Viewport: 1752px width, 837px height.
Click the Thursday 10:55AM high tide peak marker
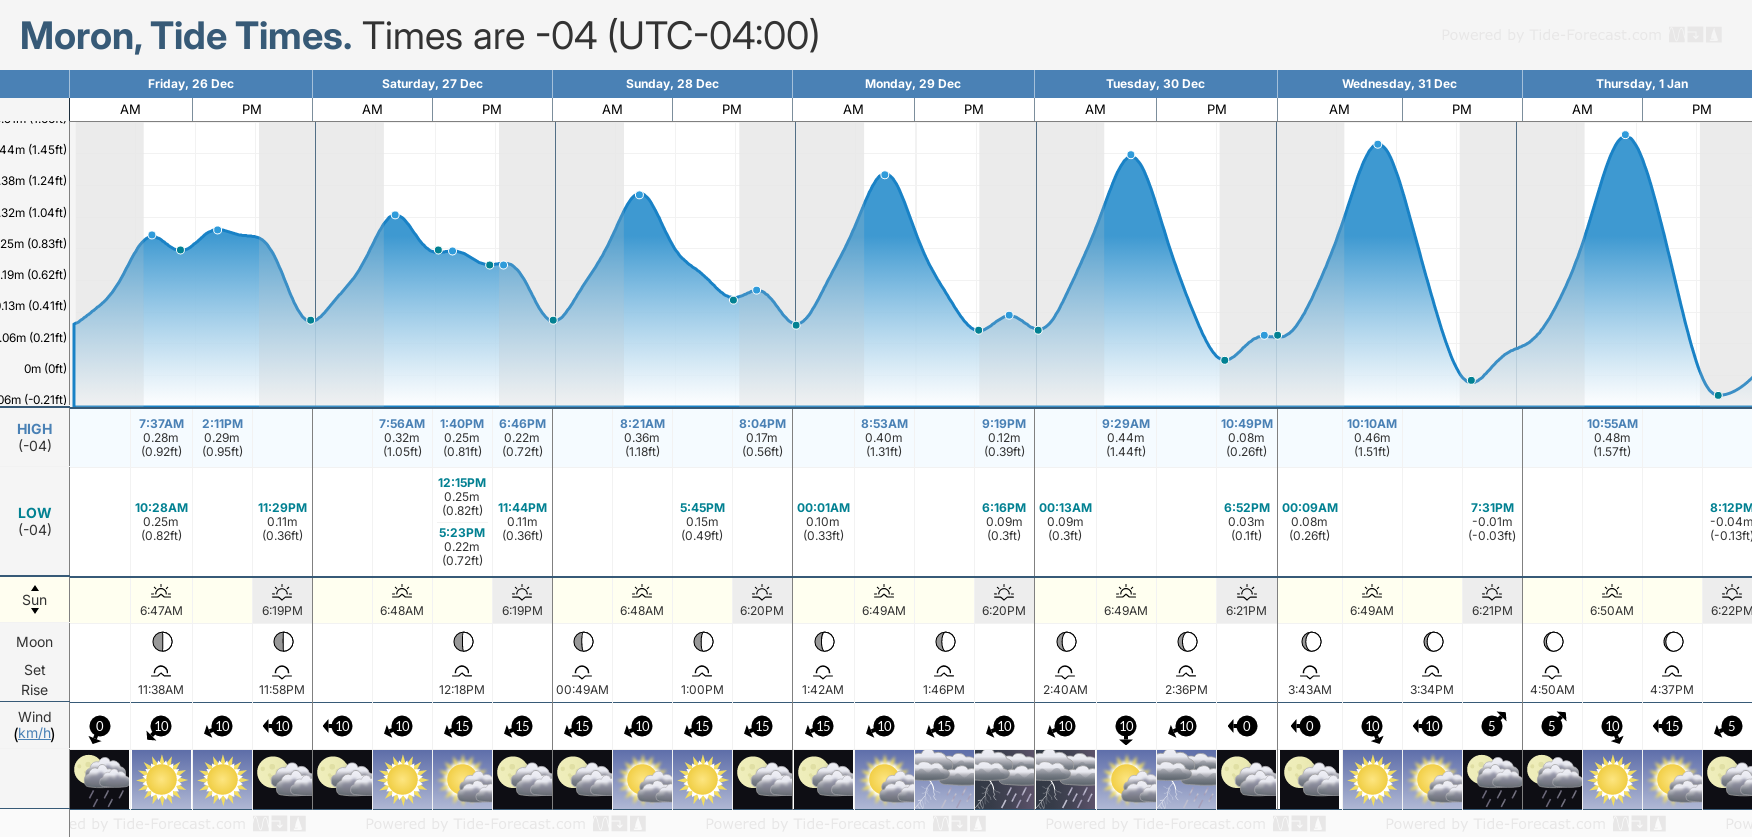coord(1625,135)
